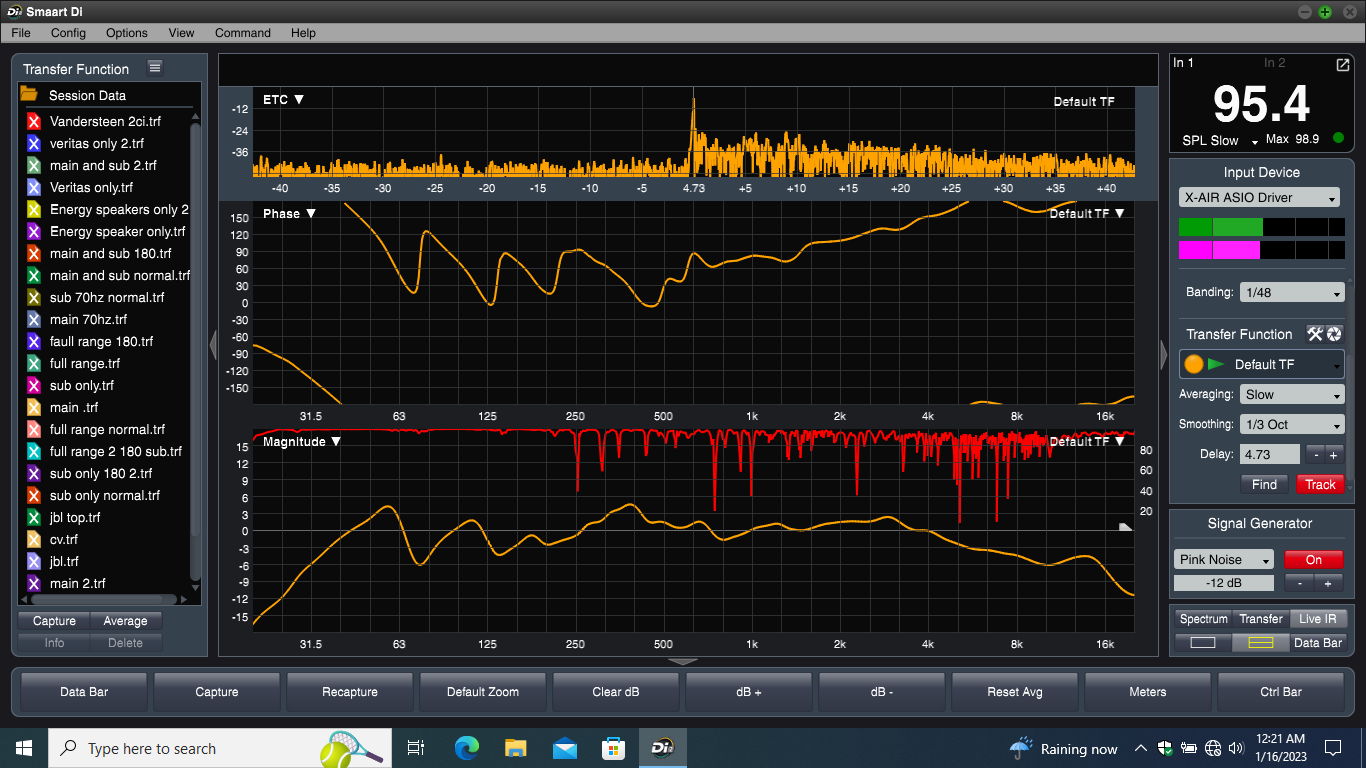Screen dimensions: 1366x768
Task: Click the Delay value field showing 4.73
Action: point(1270,454)
